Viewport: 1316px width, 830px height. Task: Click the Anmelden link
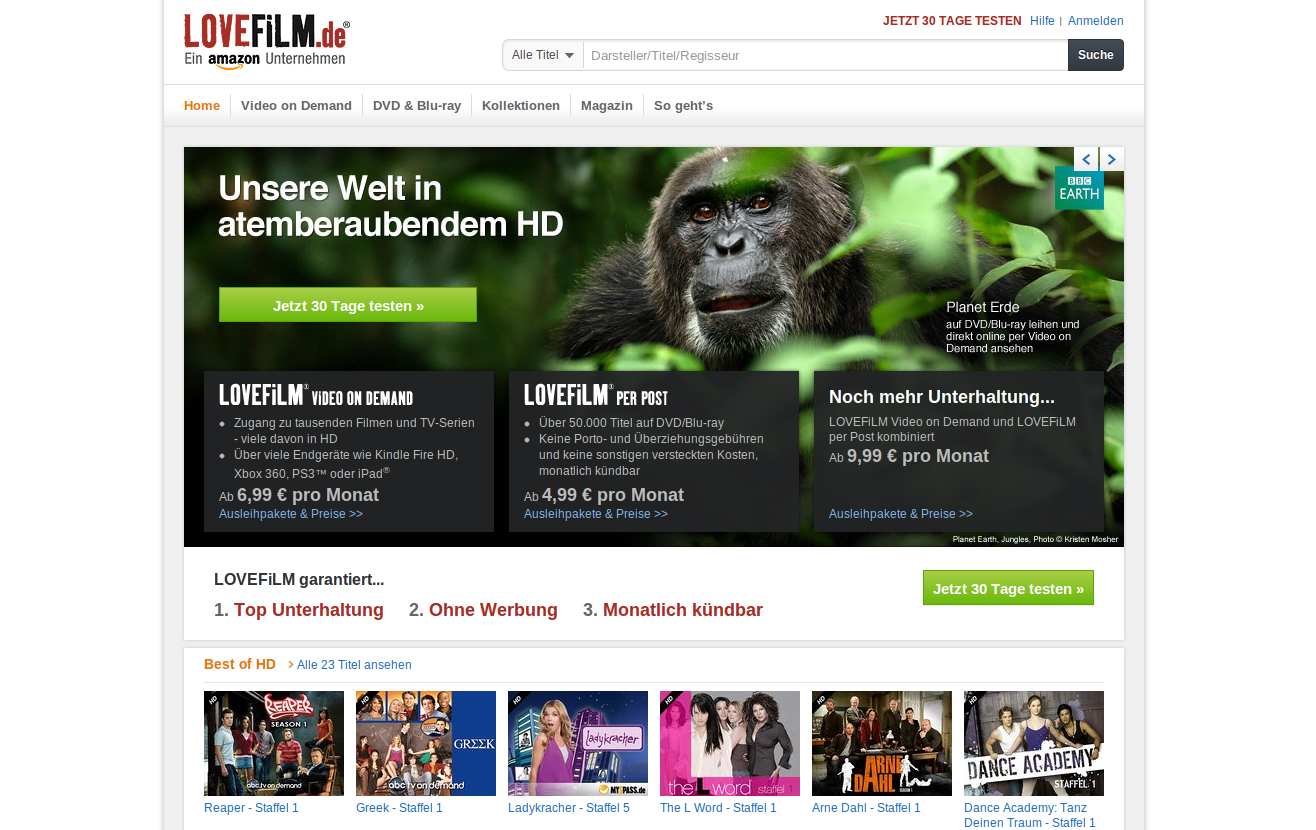point(1096,21)
